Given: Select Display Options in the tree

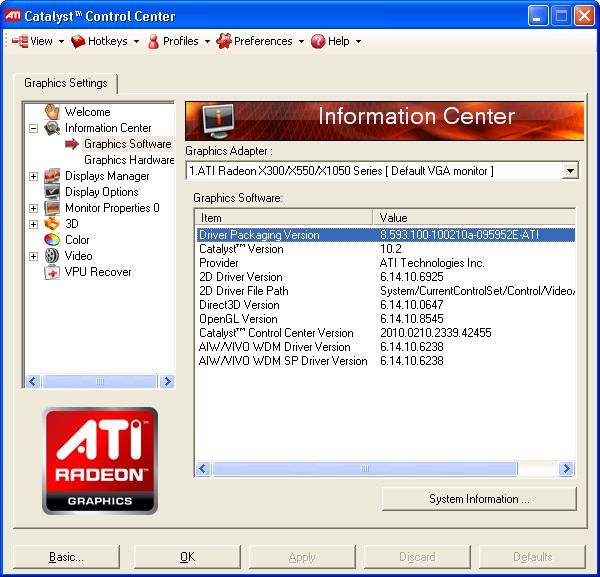Looking at the screenshot, I should [102, 192].
